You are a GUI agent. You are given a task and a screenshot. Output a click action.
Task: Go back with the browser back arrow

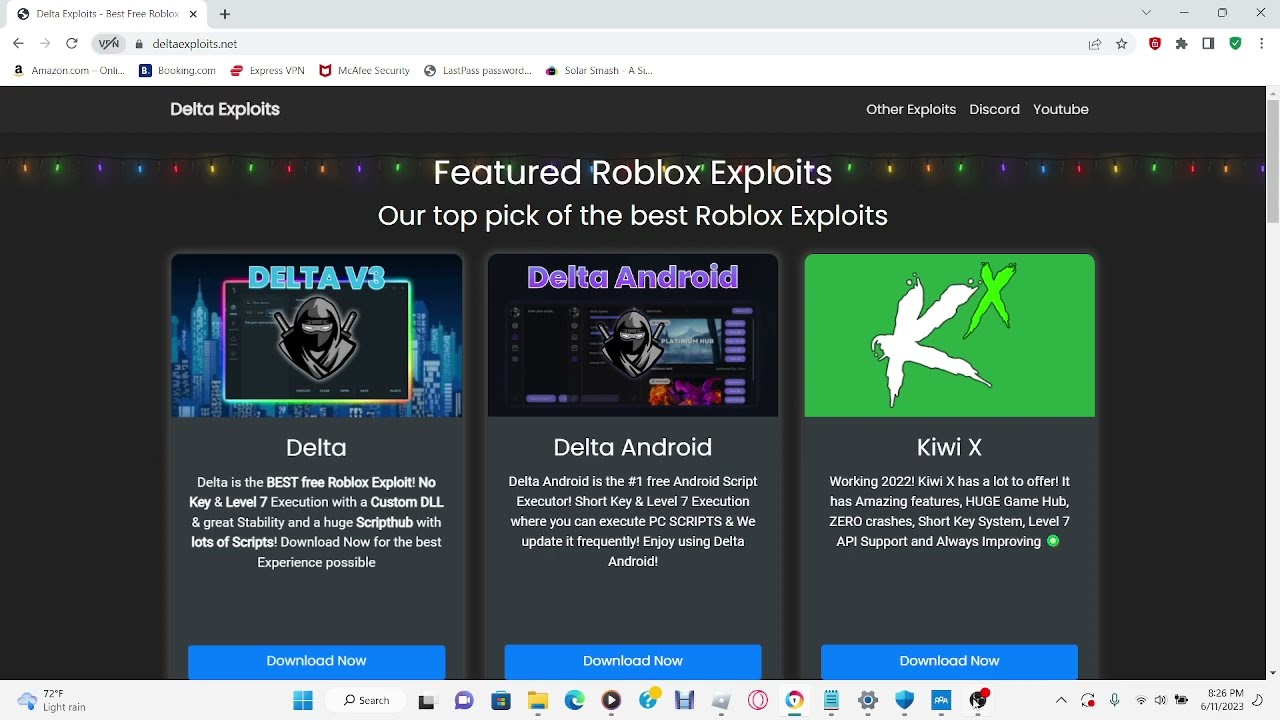tap(18, 44)
